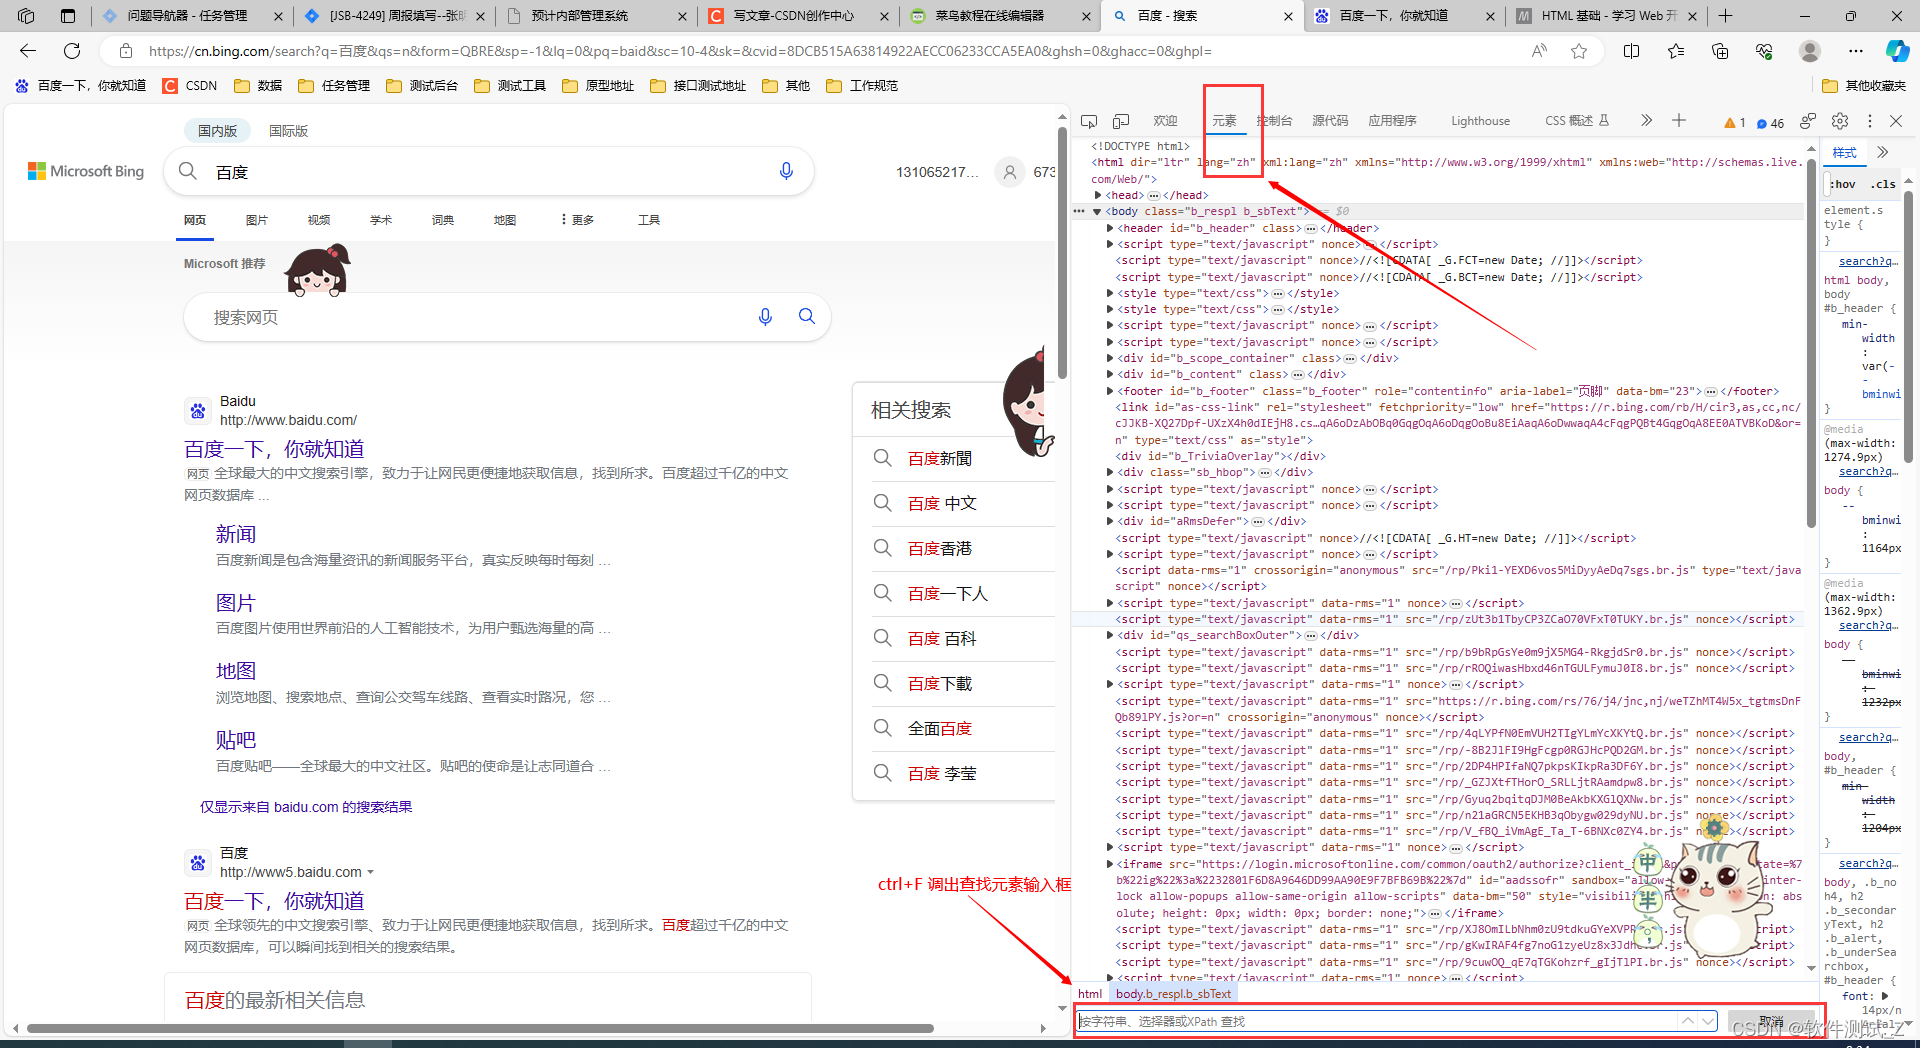This screenshot has height=1048, width=1920.
Task: Open CSS 概述 DevTools tab
Action: pos(1577,121)
